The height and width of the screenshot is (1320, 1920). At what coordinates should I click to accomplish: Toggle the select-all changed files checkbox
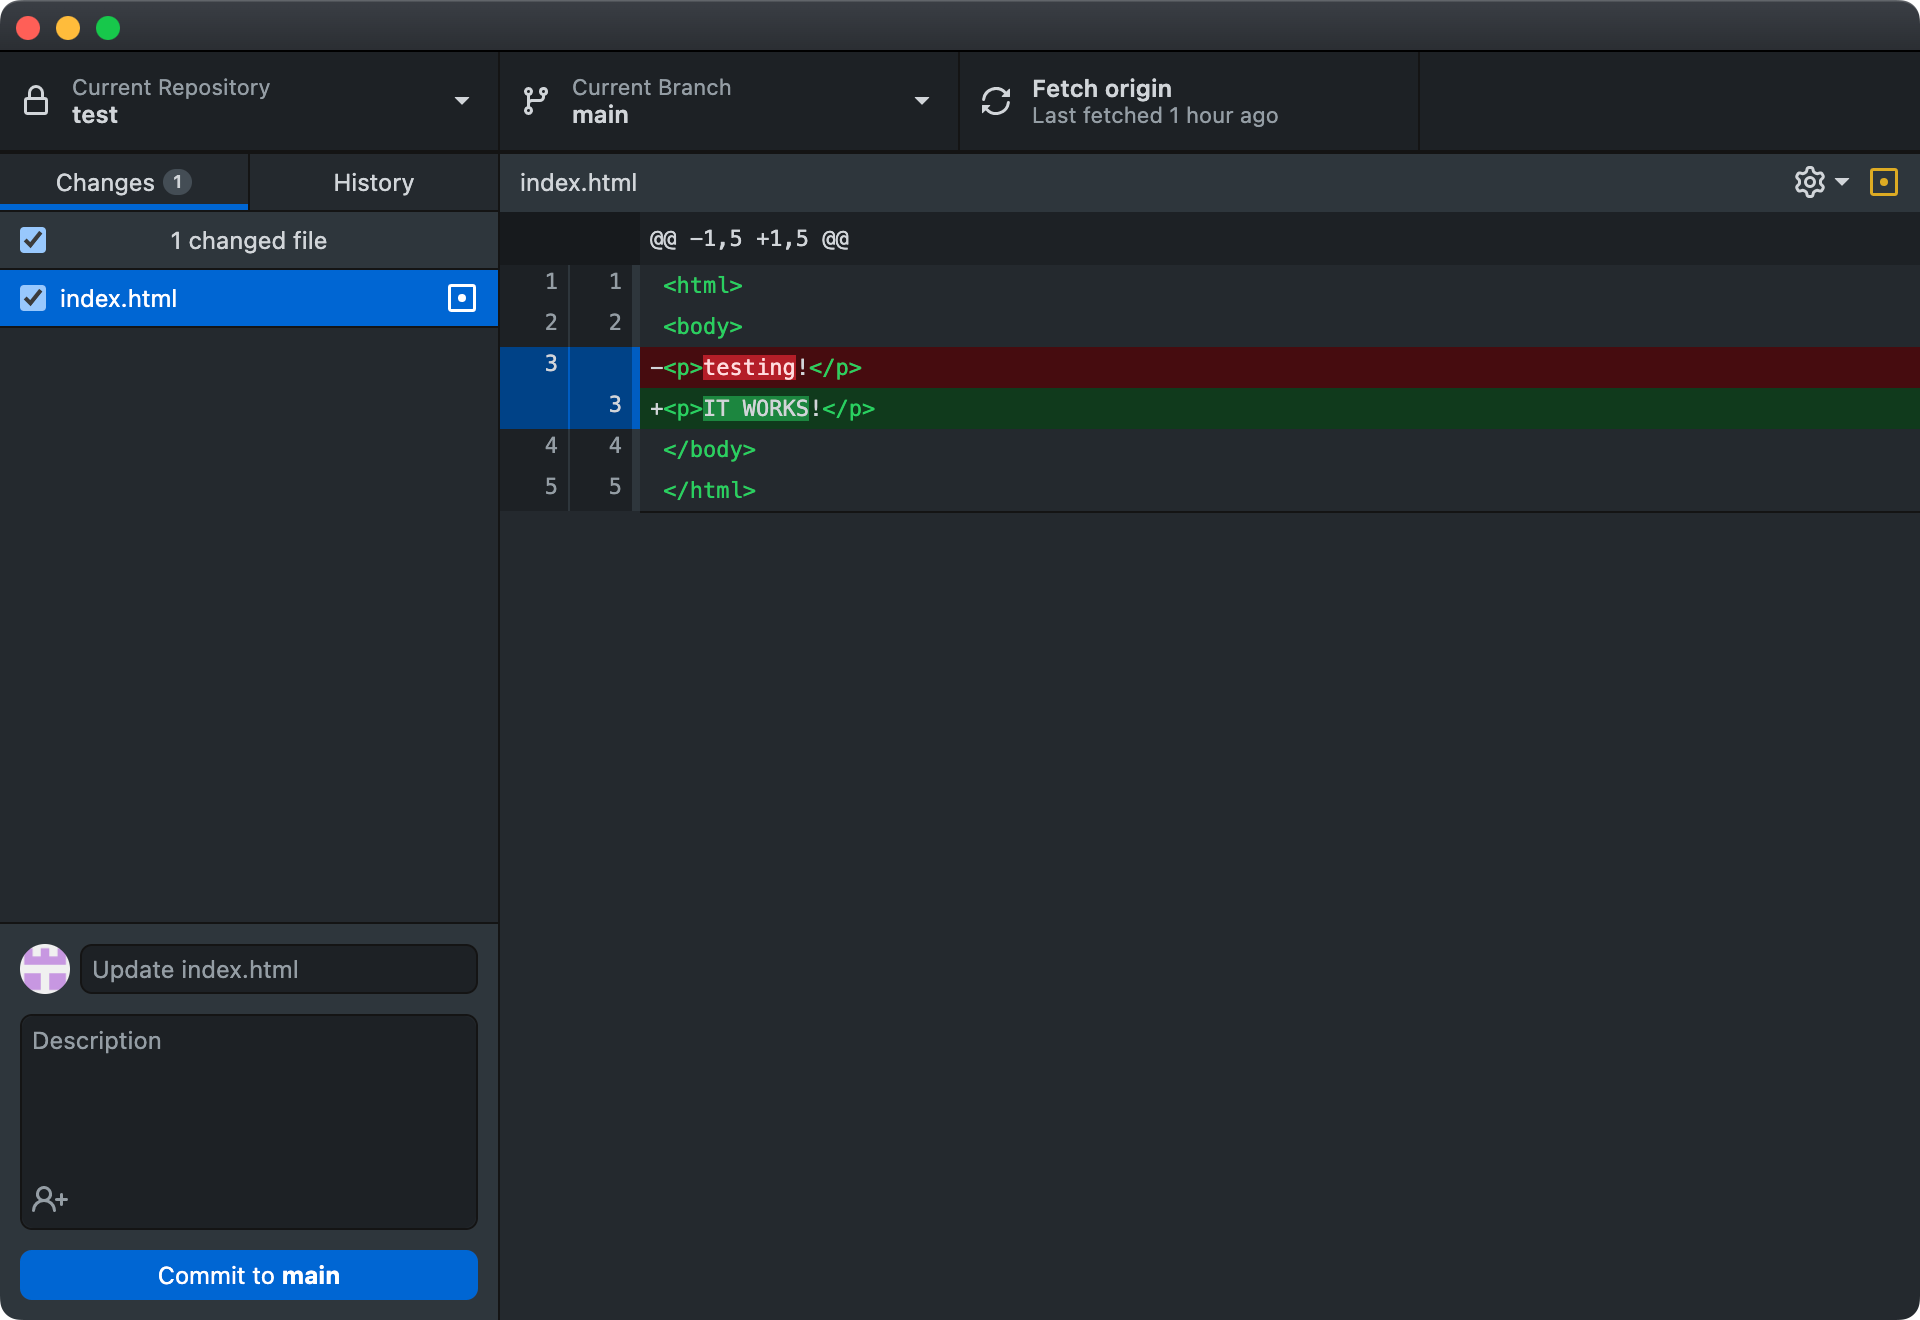[x=33, y=240]
